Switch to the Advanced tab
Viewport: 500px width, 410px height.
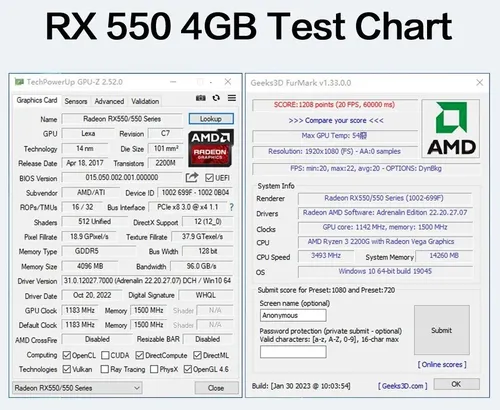109,101
